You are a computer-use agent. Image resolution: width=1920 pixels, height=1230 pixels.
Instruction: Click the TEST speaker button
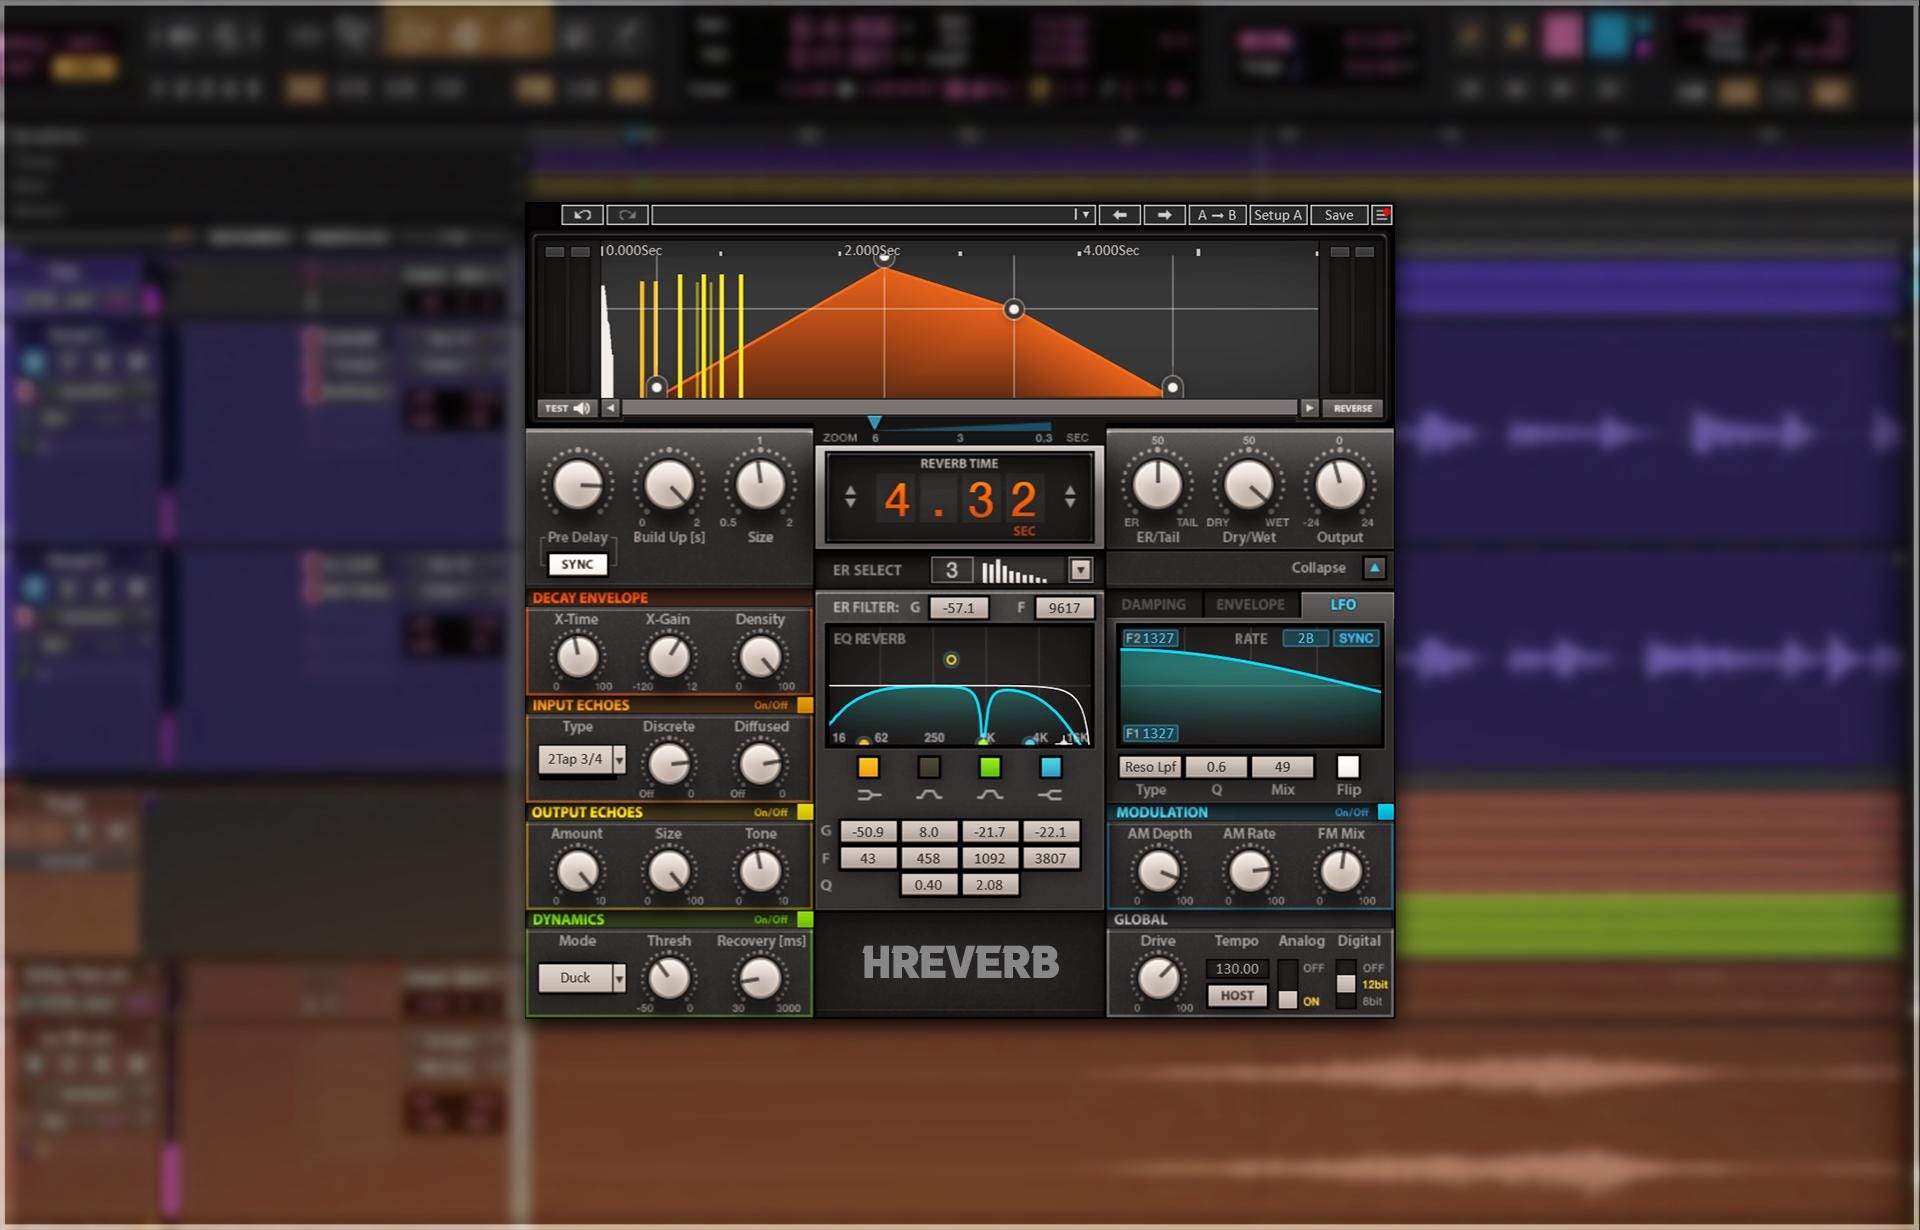tap(567, 408)
